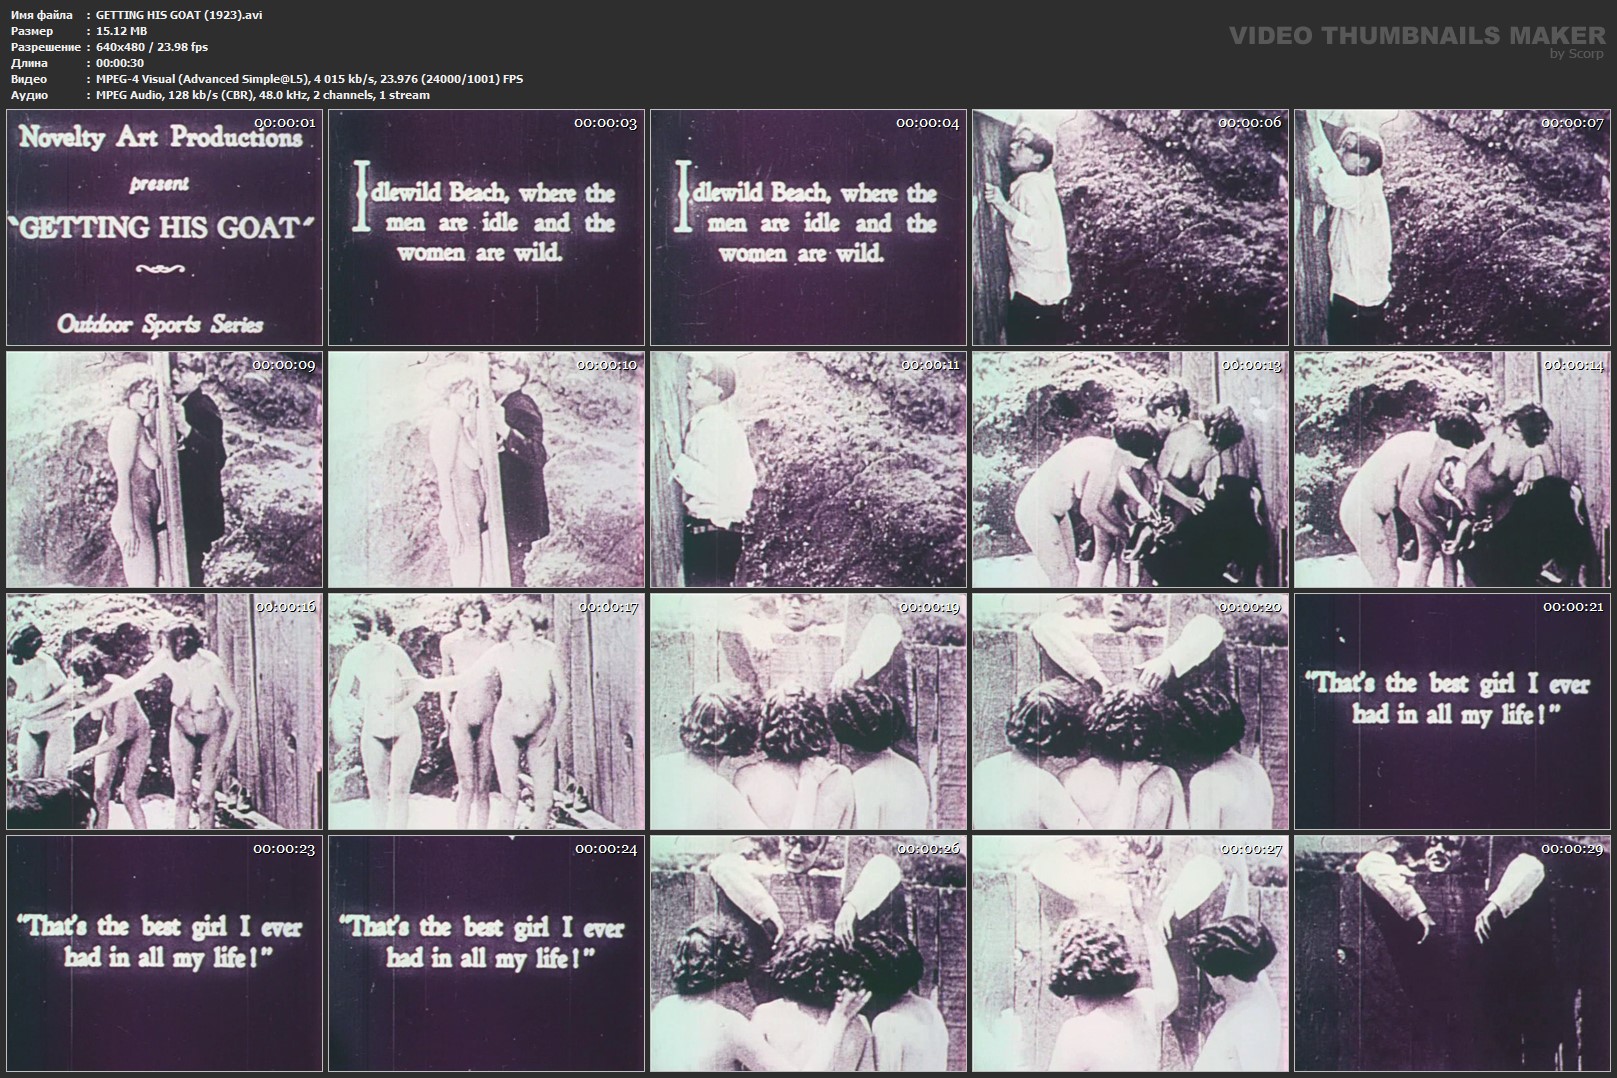Select the file size value '15.12 MB'
The height and width of the screenshot is (1078, 1617).
click(121, 31)
